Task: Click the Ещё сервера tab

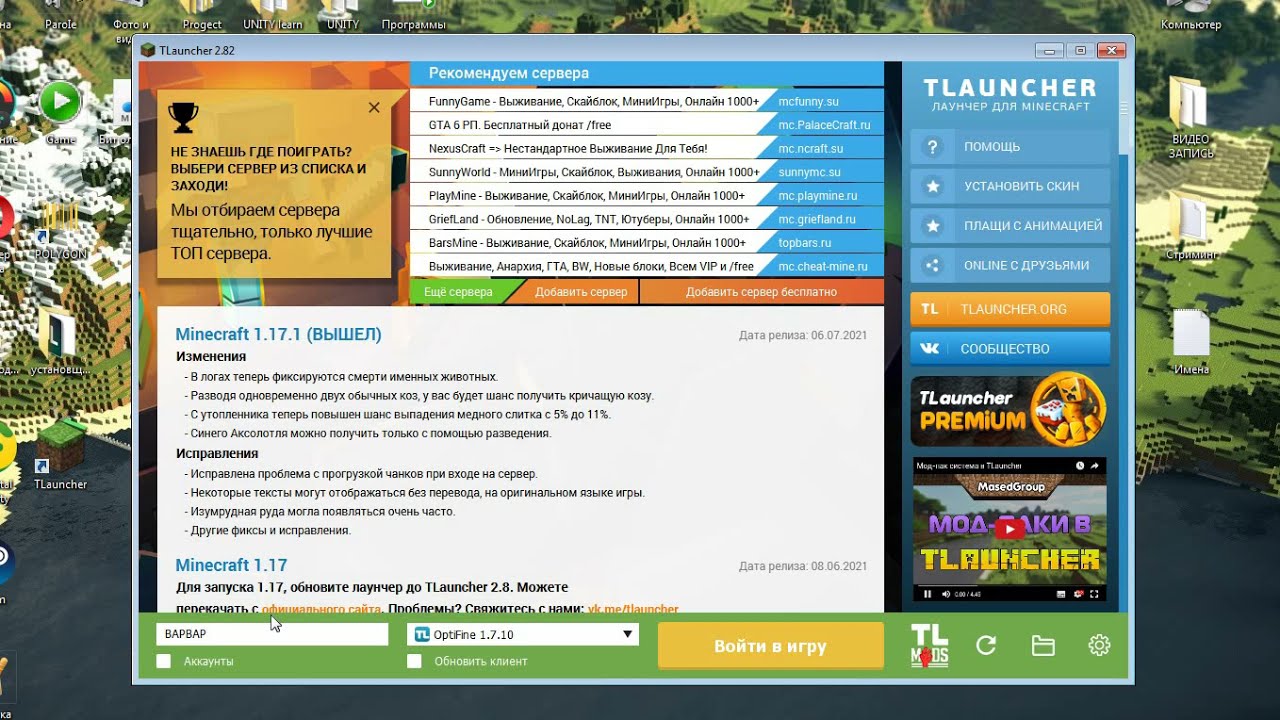Action: click(458, 292)
